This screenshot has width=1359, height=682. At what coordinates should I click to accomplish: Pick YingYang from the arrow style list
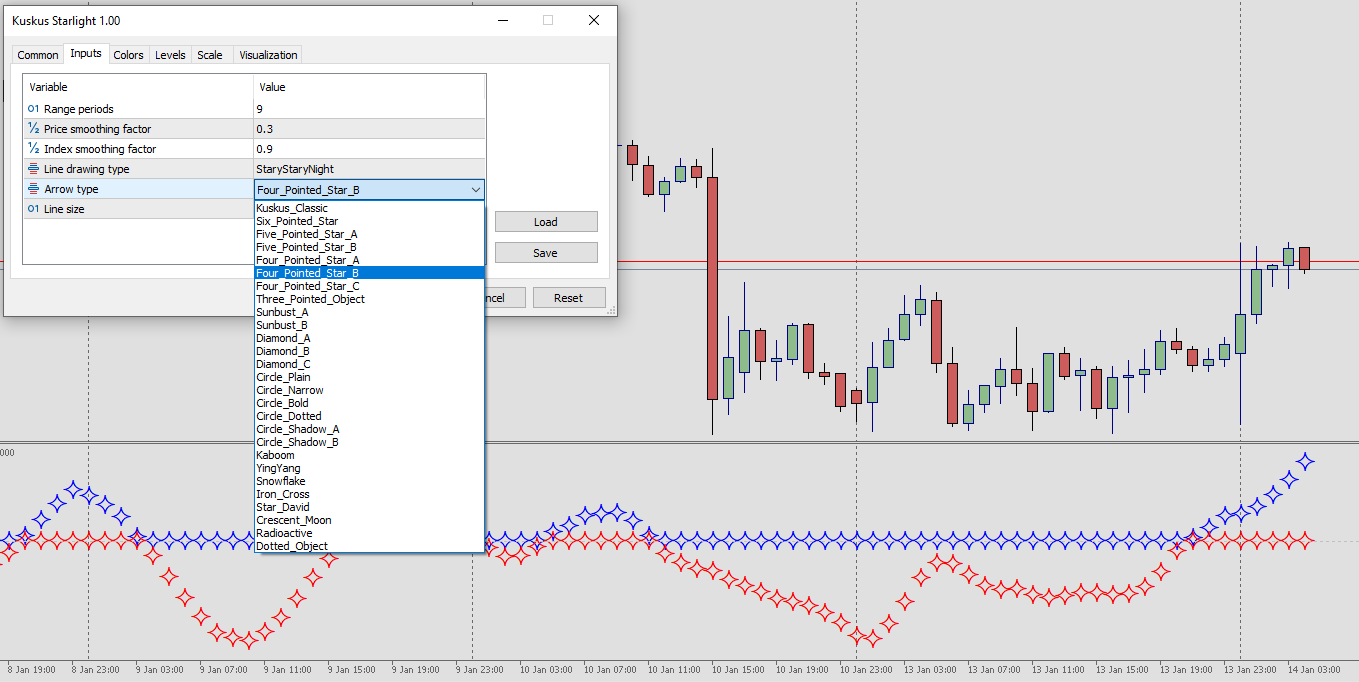[x=278, y=468]
